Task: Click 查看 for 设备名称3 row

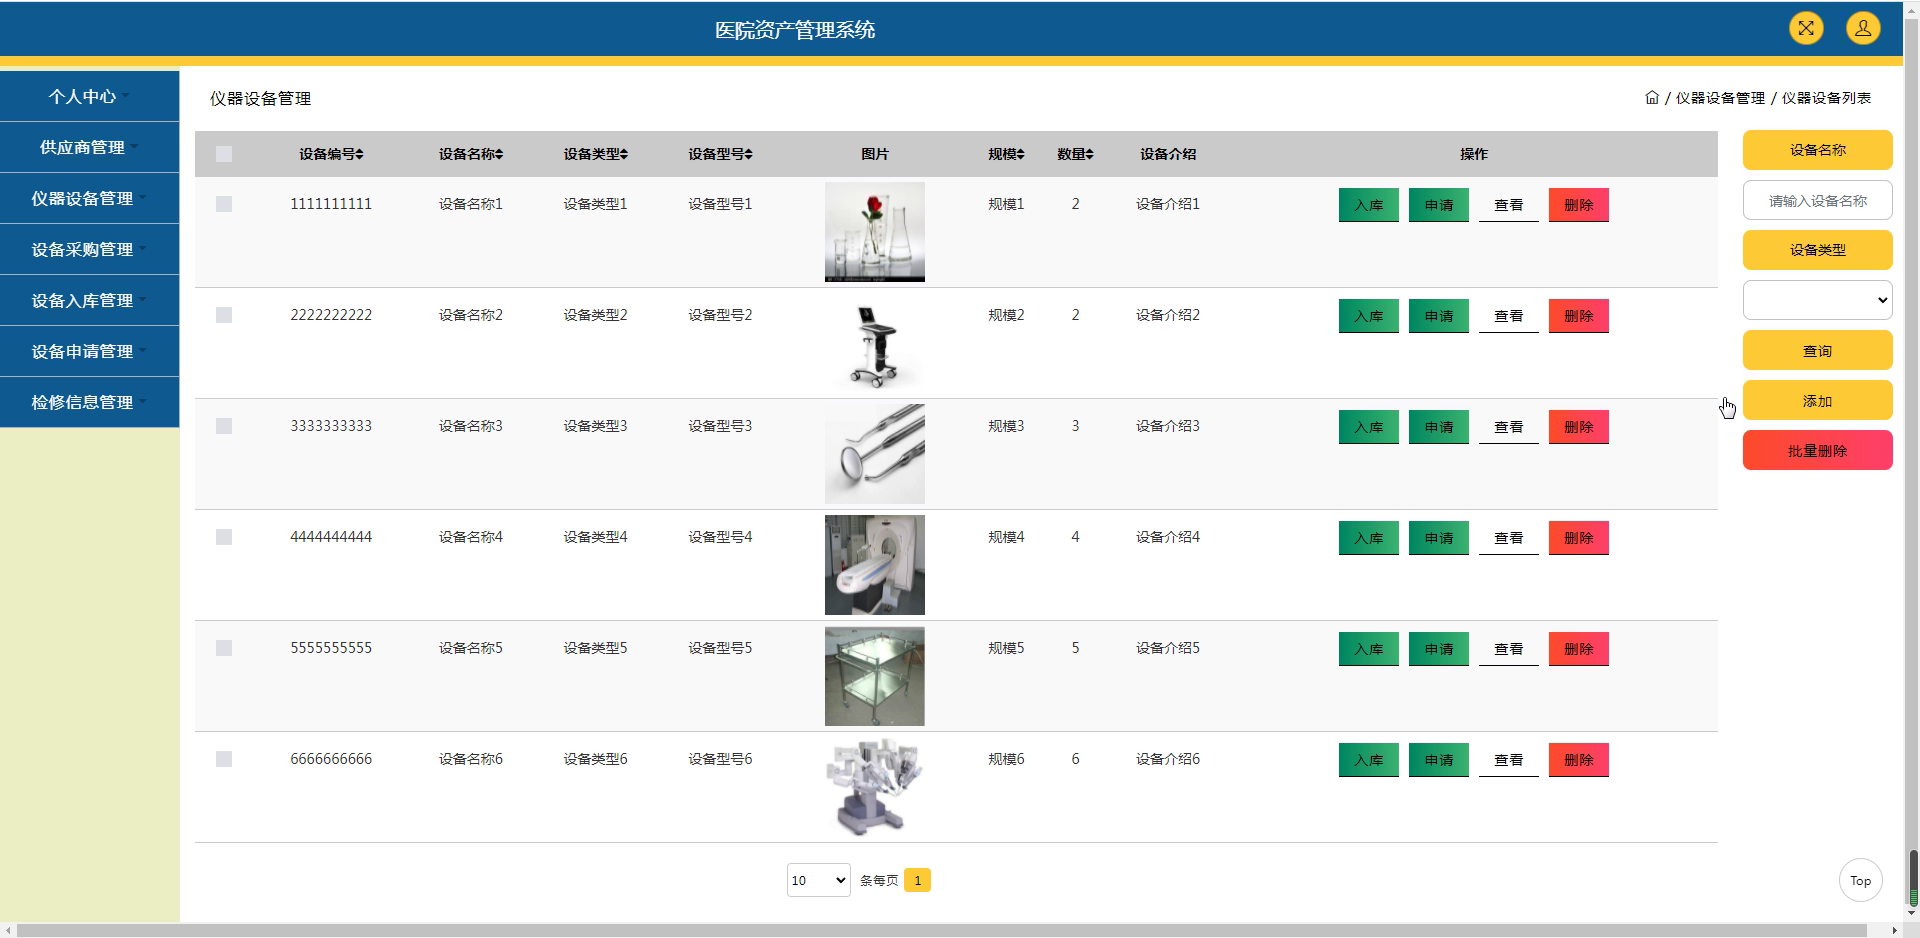Action: (x=1508, y=427)
